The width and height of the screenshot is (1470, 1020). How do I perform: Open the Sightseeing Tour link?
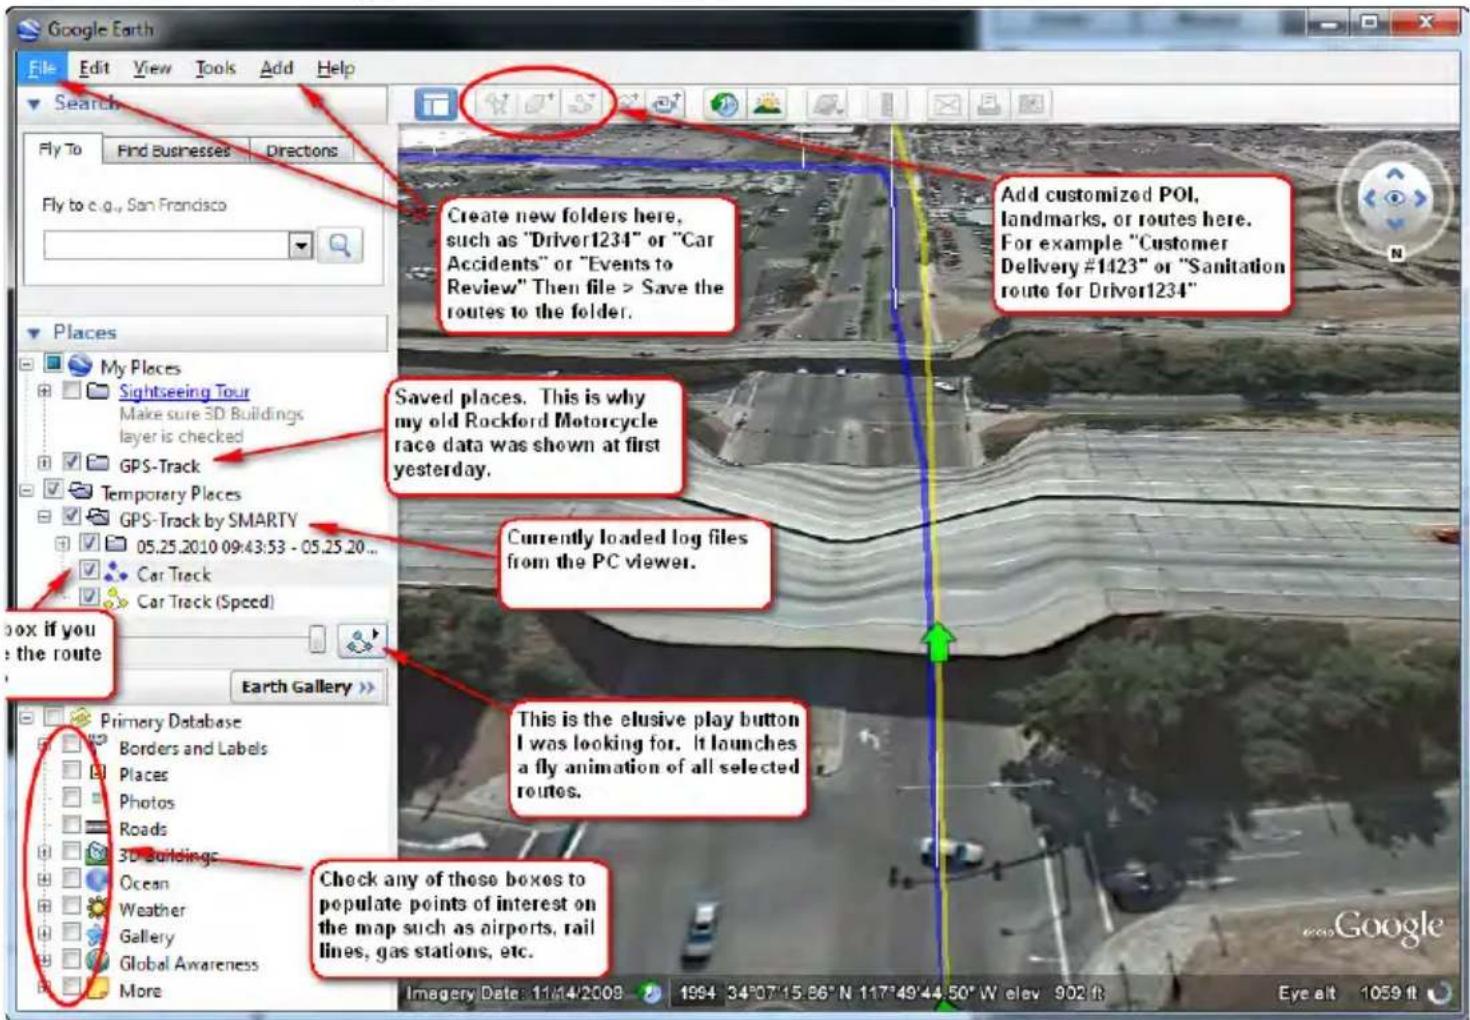184,391
